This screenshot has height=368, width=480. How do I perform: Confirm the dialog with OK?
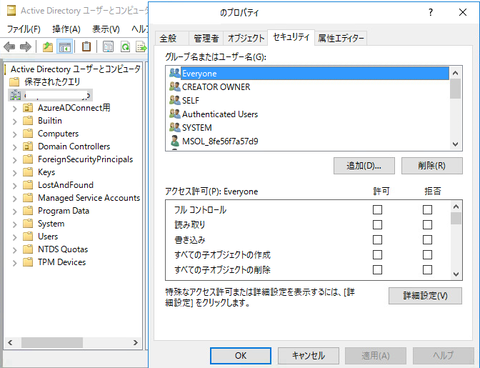click(x=240, y=356)
